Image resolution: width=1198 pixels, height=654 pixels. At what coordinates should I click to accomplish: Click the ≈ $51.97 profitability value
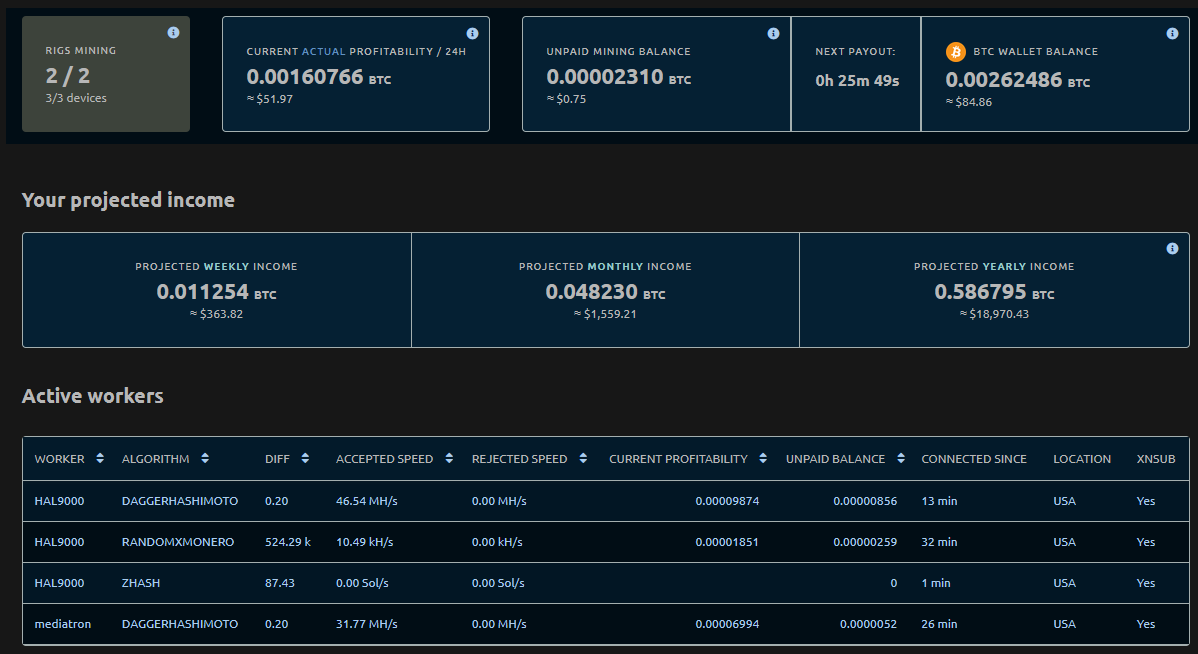coord(270,99)
